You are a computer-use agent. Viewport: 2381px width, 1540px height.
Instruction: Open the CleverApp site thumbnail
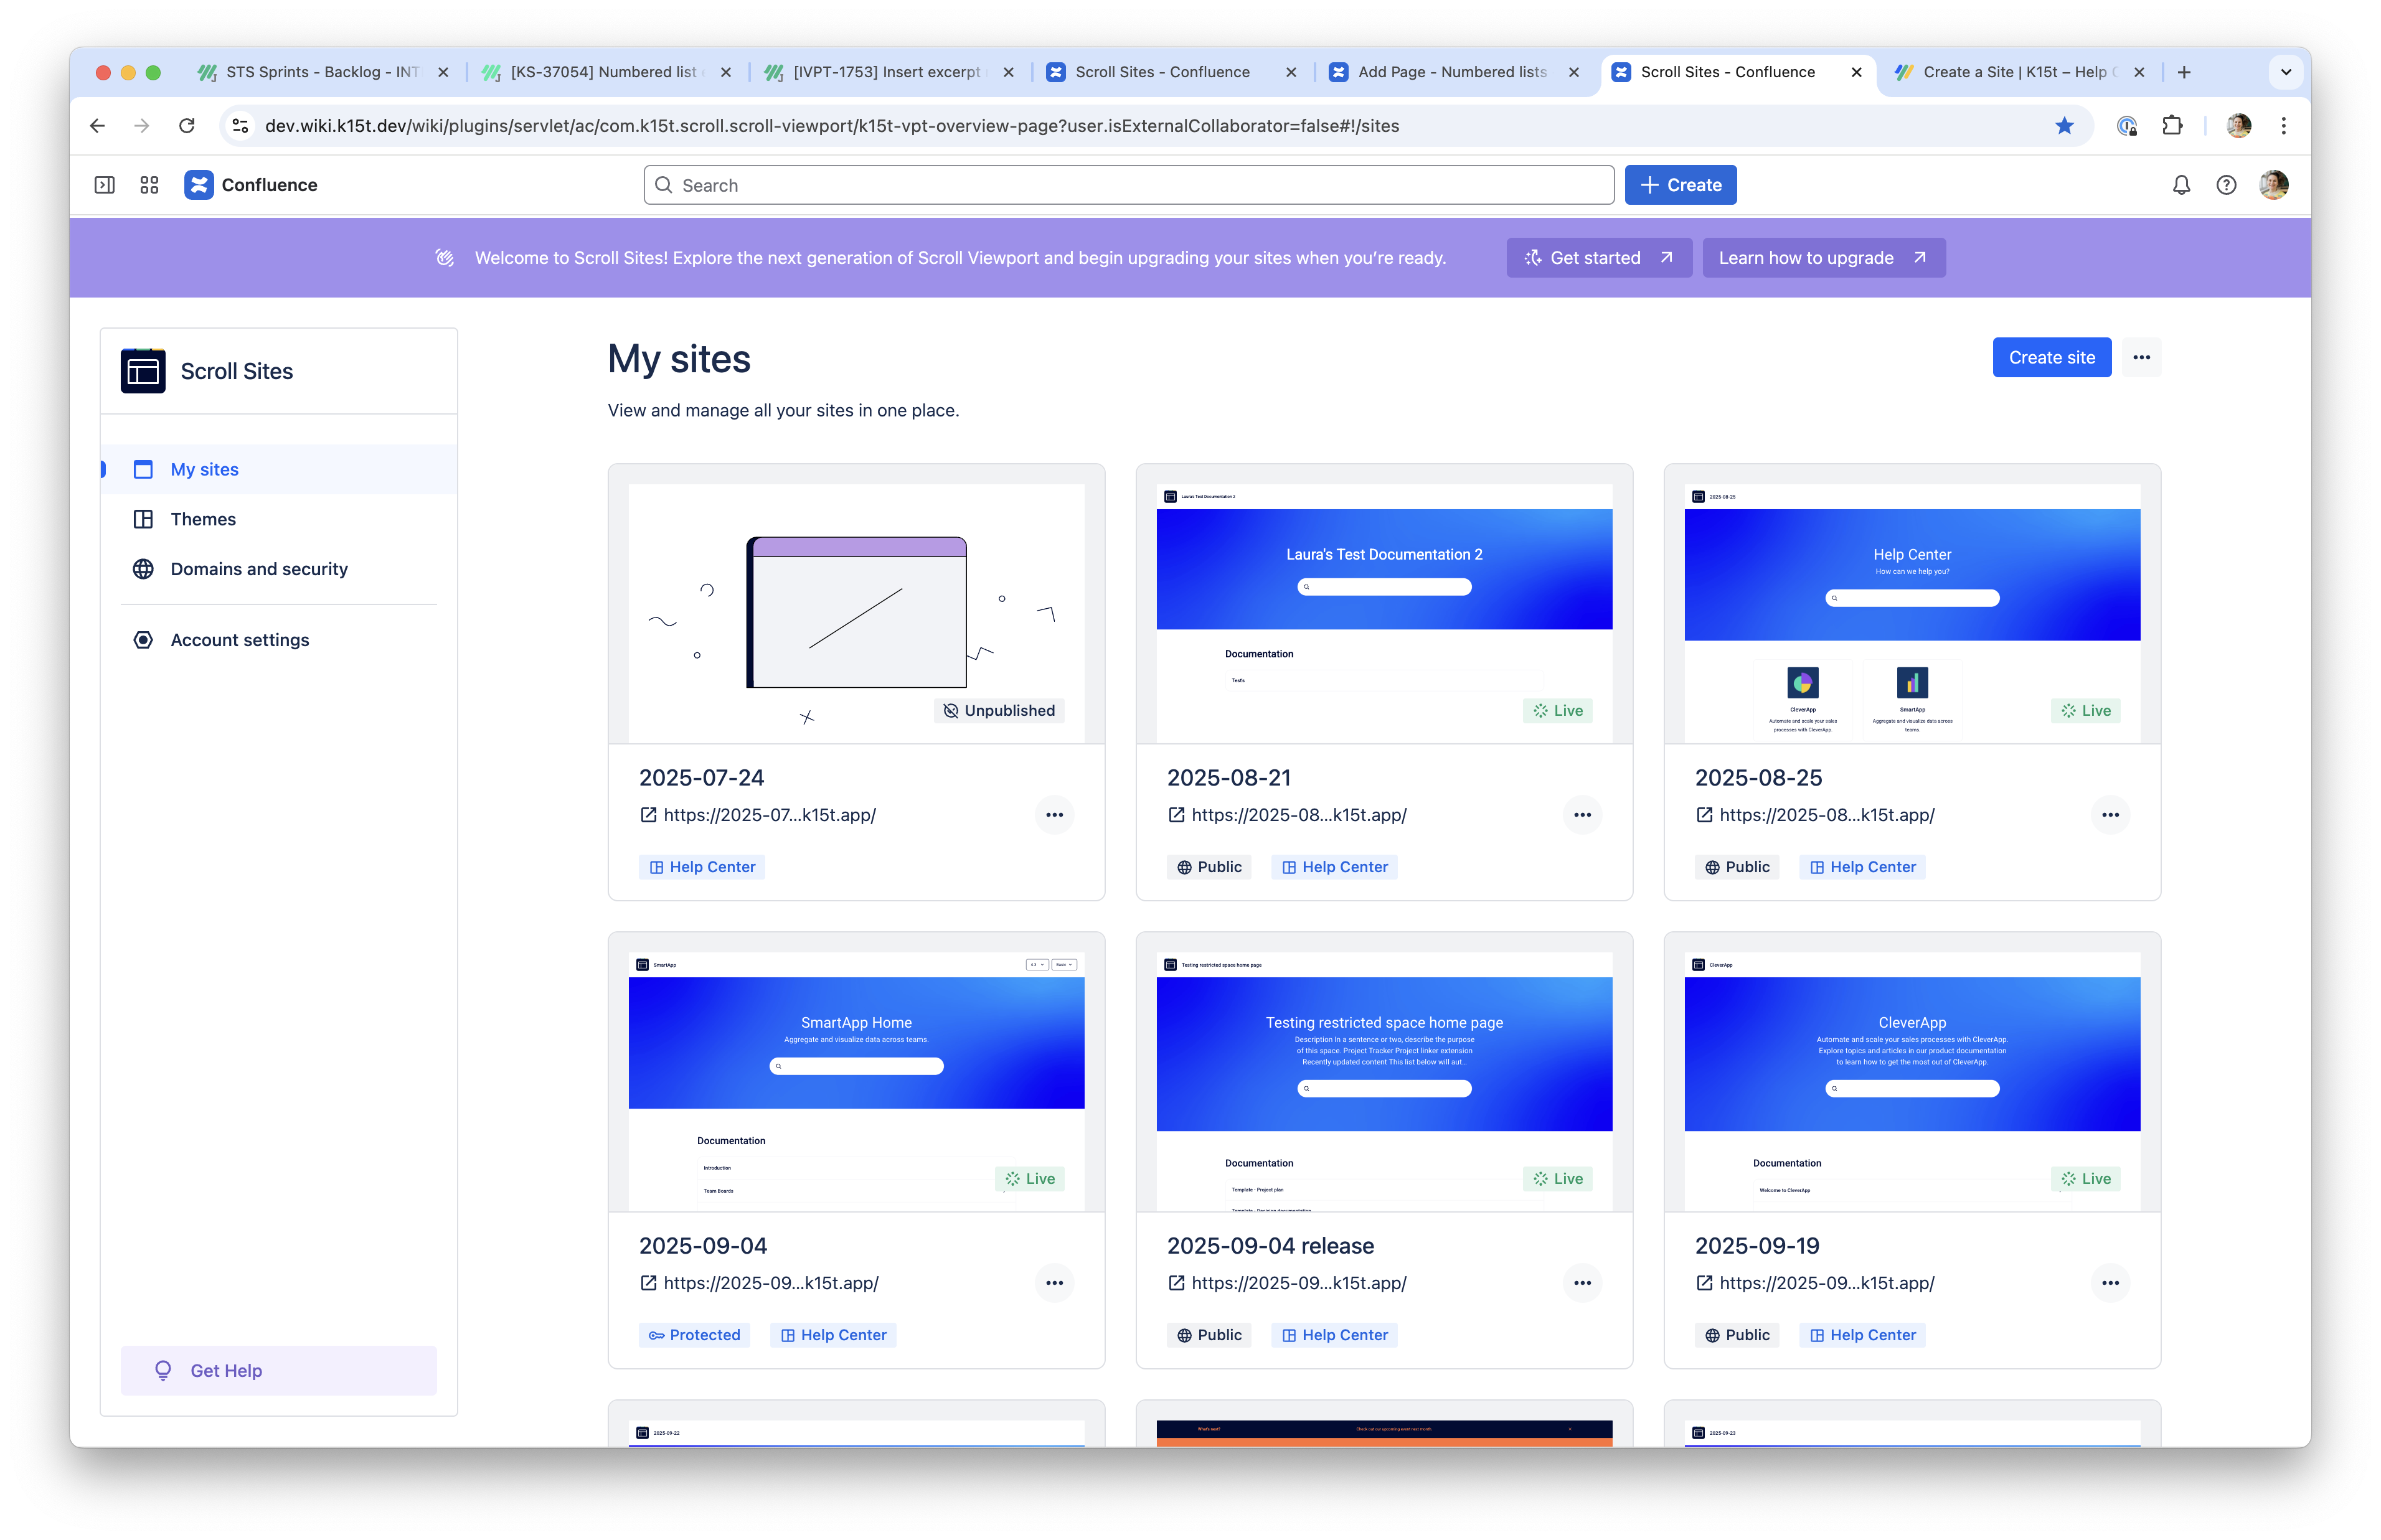[x=1912, y=1082]
